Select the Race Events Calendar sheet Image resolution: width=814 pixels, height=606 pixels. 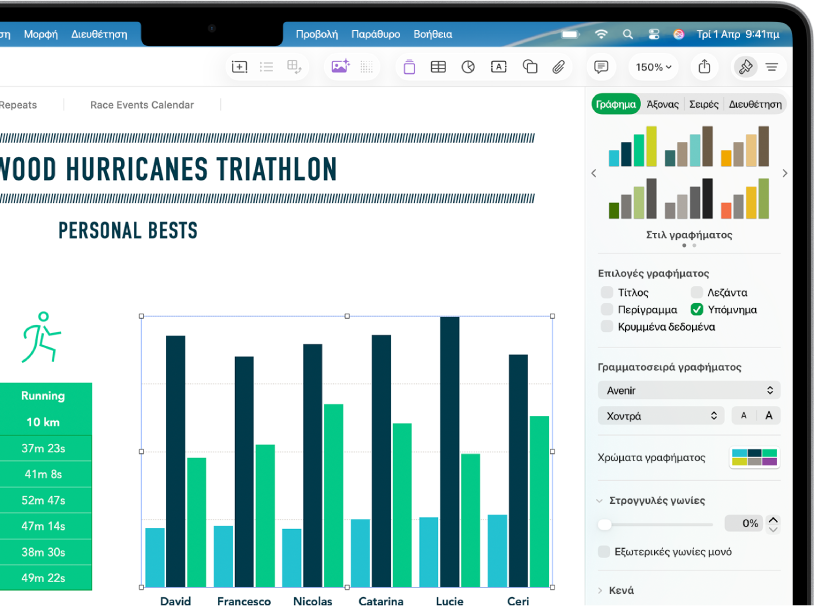click(142, 105)
